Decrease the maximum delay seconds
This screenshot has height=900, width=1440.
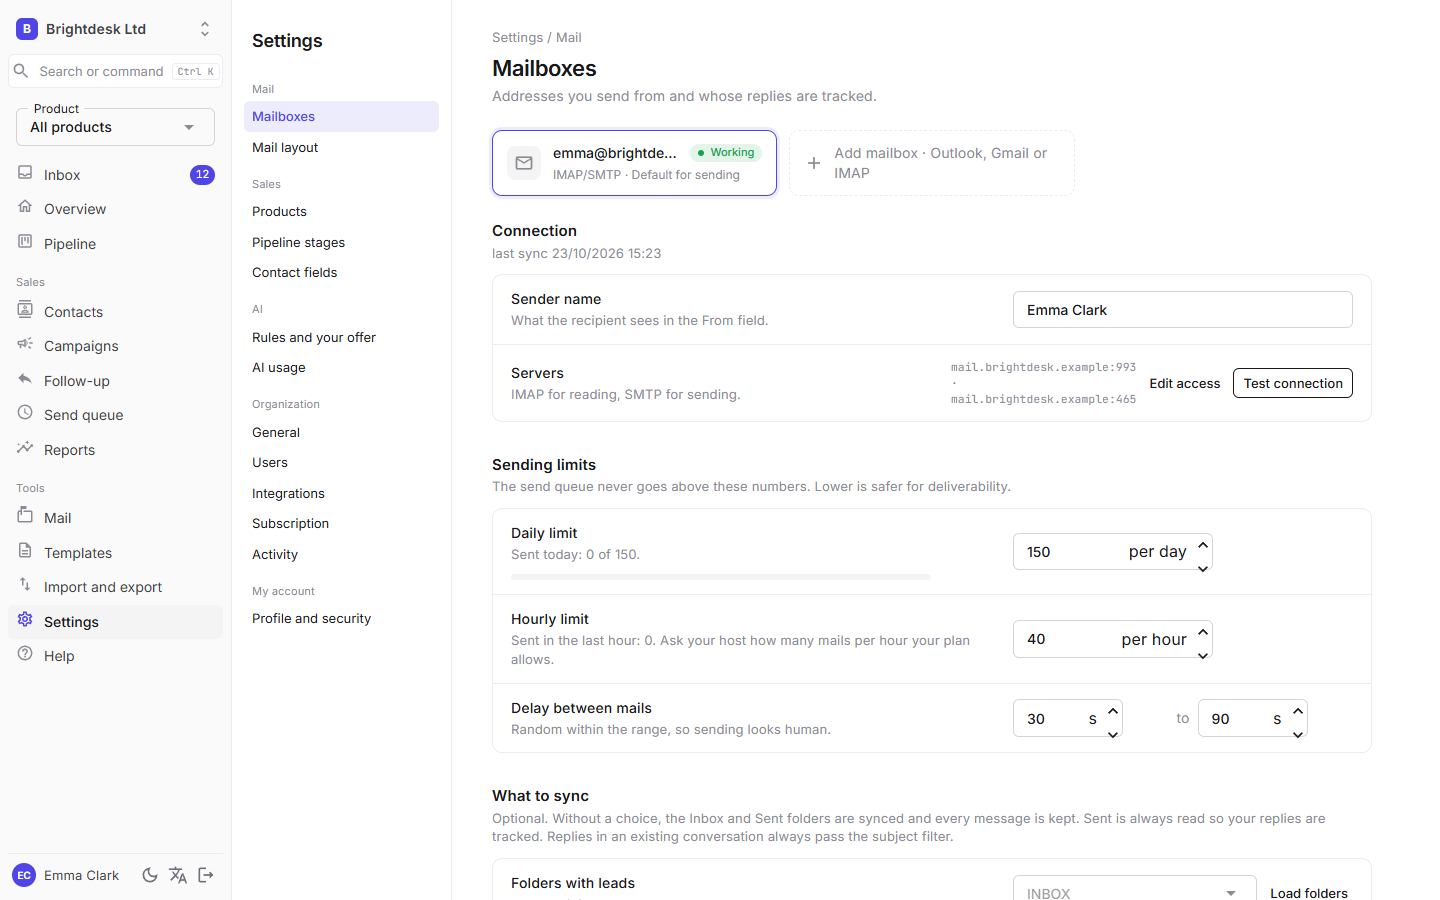click(1298, 734)
